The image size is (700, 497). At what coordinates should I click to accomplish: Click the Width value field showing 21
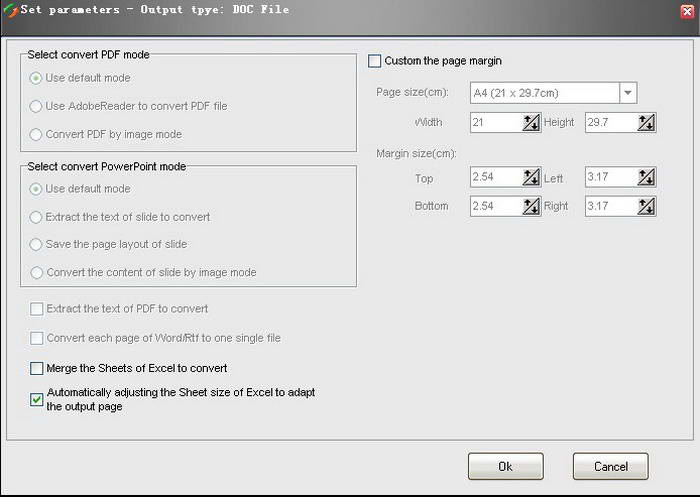coord(496,122)
